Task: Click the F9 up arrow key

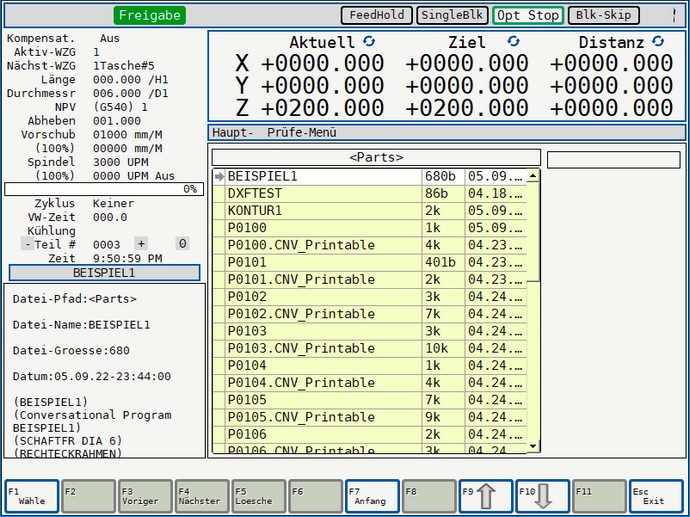Action: coord(486,496)
